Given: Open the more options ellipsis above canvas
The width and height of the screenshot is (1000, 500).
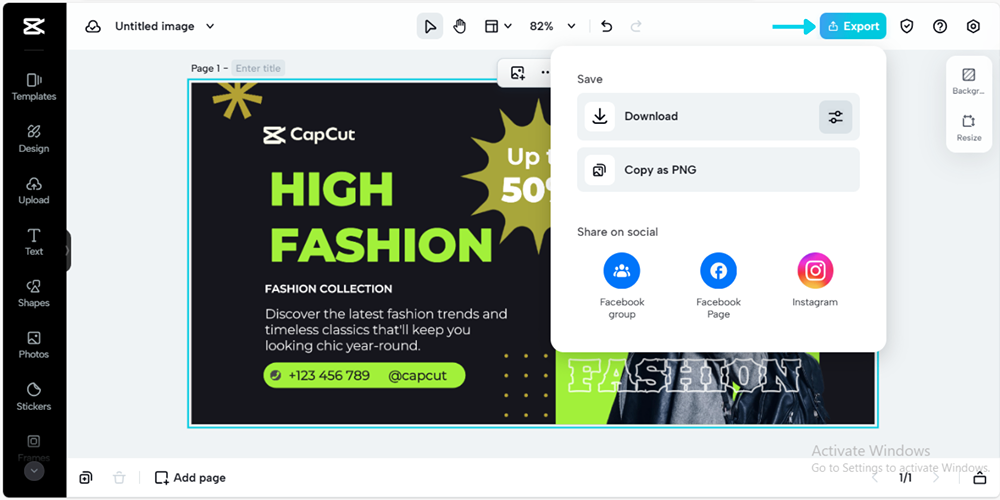Looking at the screenshot, I should click(x=545, y=73).
